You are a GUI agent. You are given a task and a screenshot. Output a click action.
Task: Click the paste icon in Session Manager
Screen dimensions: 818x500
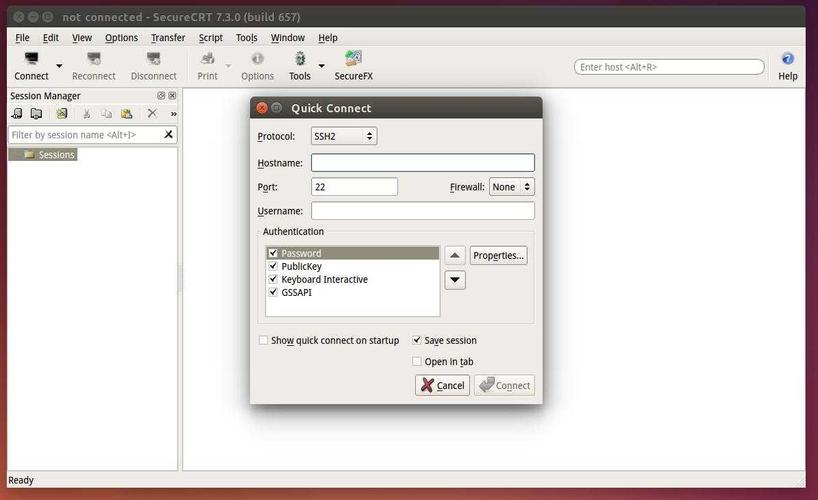tap(126, 113)
